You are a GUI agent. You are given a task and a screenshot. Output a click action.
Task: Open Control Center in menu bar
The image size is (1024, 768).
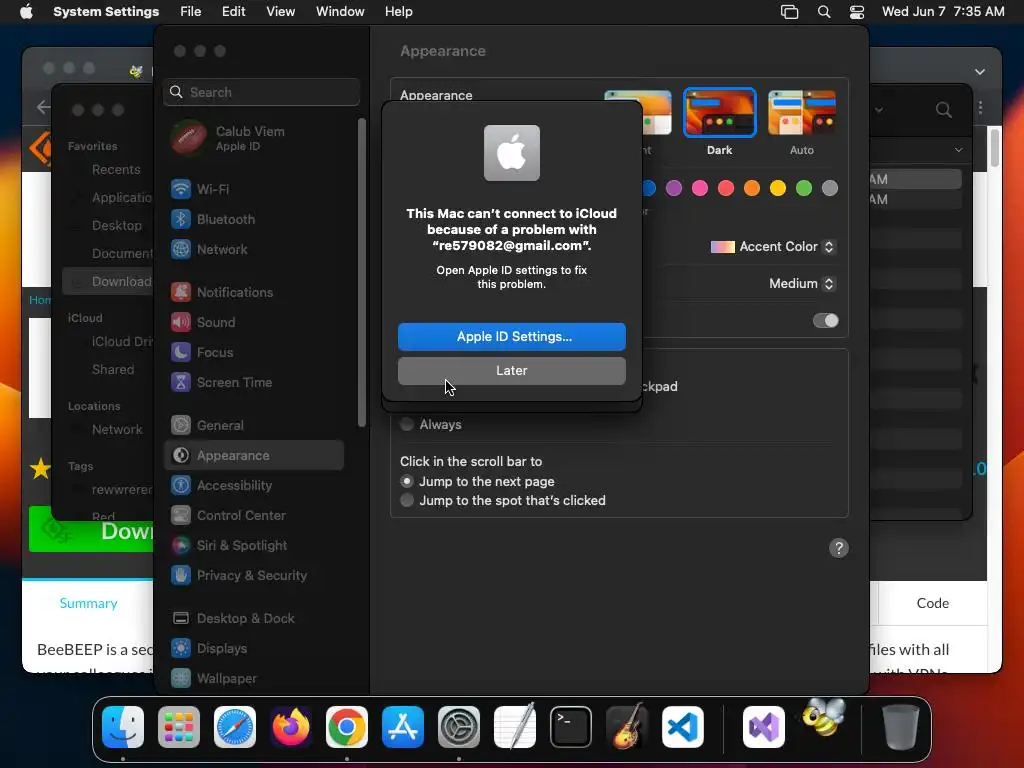pyautogui.click(x=857, y=12)
